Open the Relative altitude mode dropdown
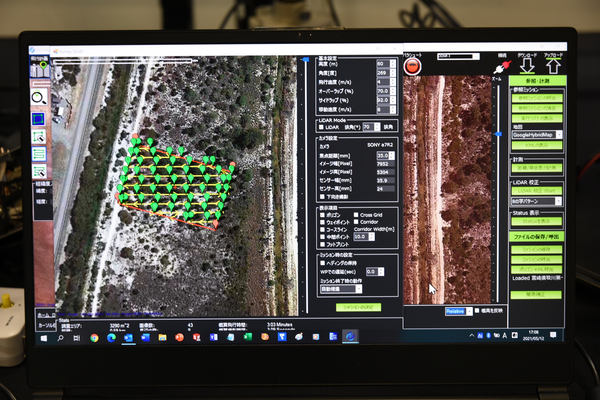The width and height of the screenshot is (600, 400). coord(459,311)
